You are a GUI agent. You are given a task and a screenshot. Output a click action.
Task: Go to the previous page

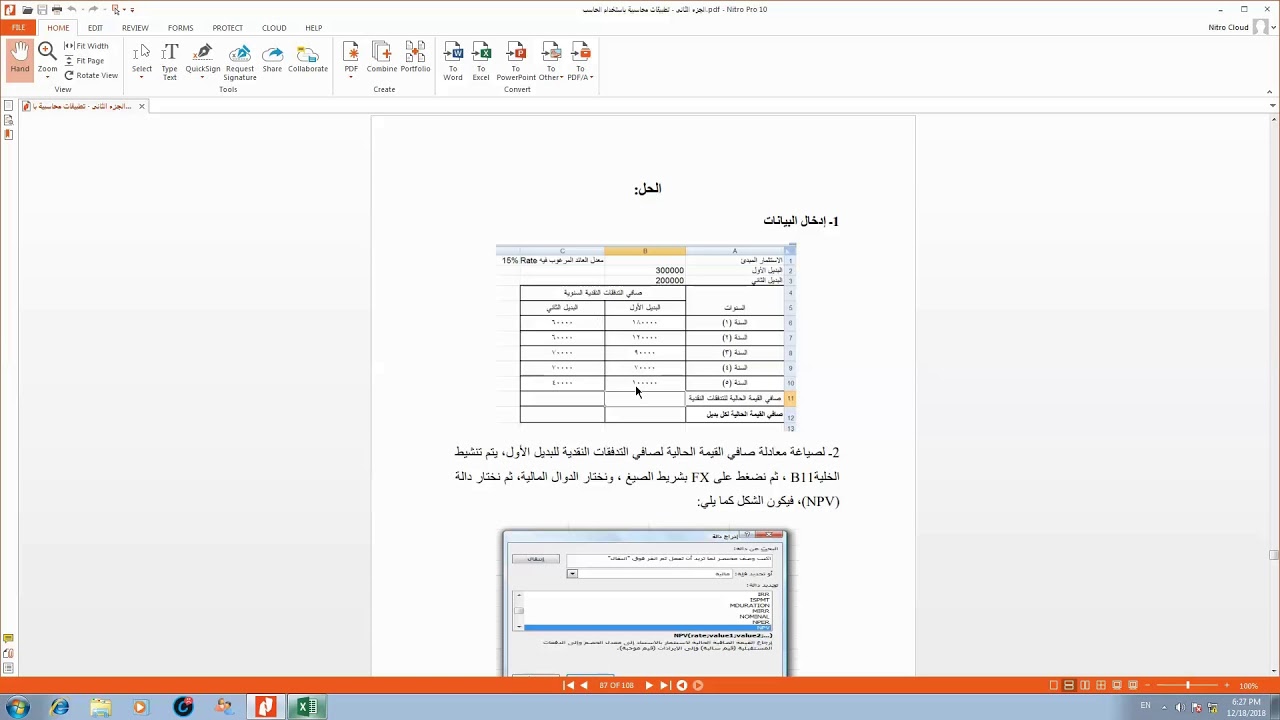[x=584, y=686]
